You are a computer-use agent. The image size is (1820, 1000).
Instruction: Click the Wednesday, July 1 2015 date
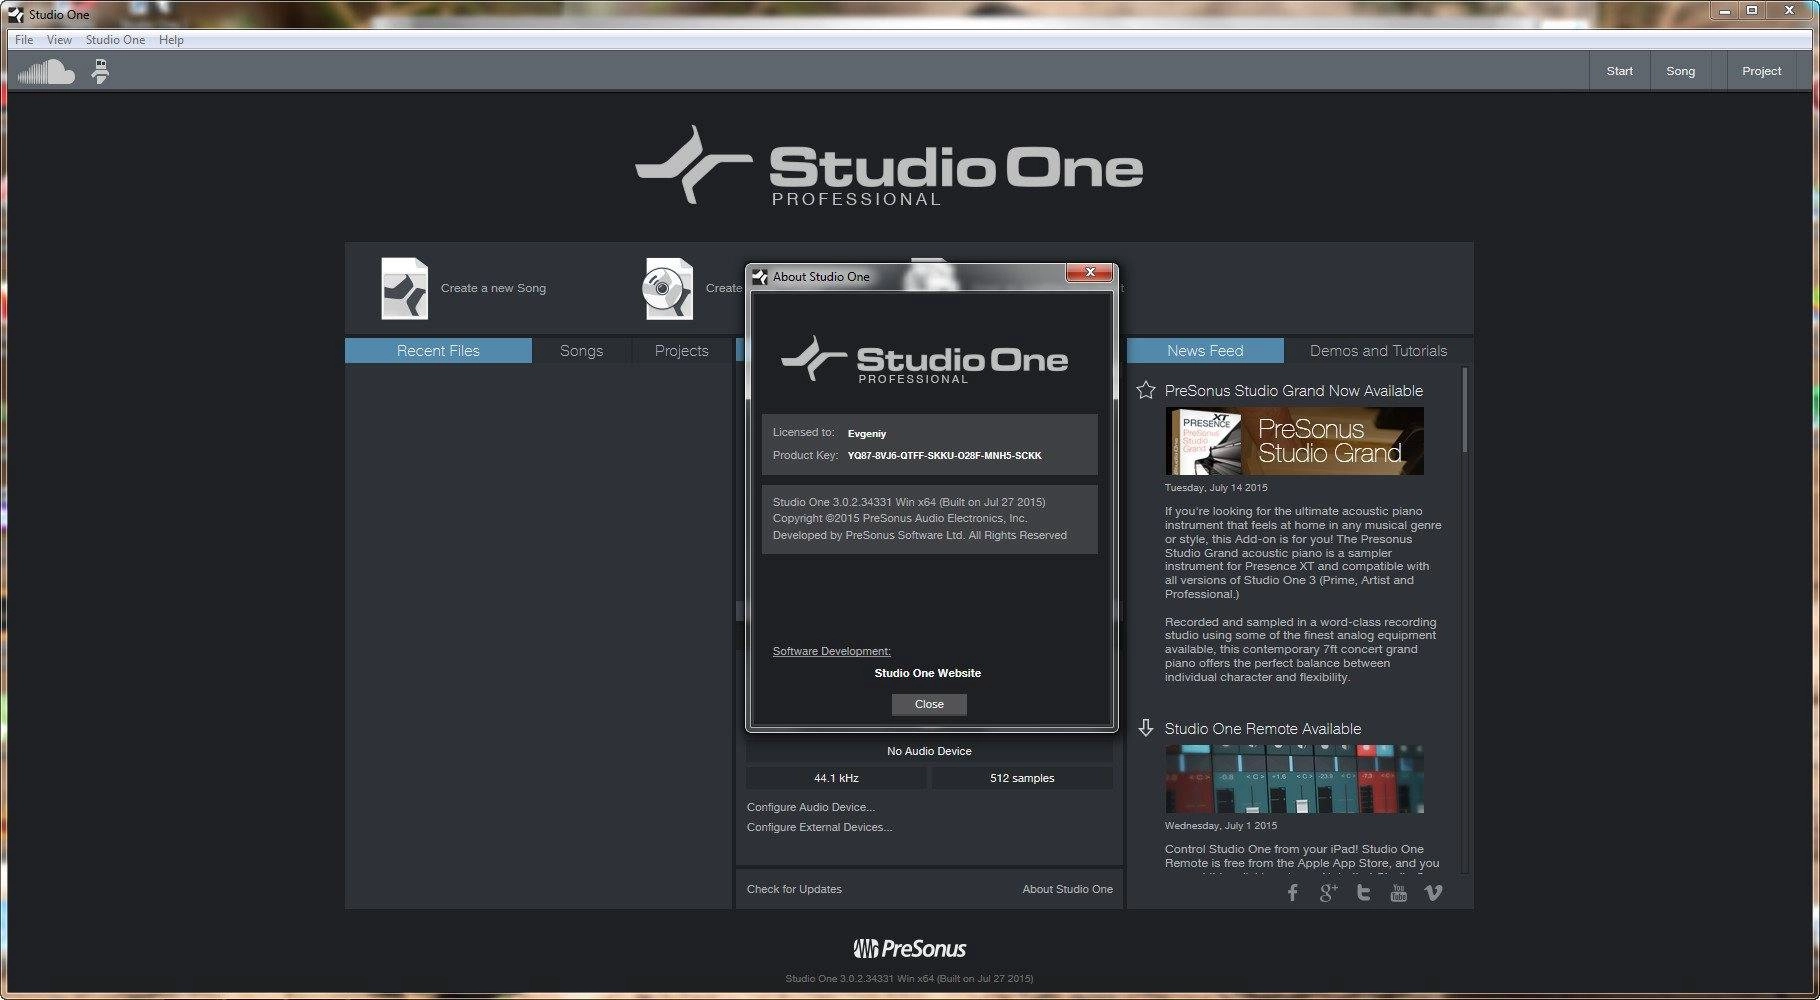[1220, 826]
